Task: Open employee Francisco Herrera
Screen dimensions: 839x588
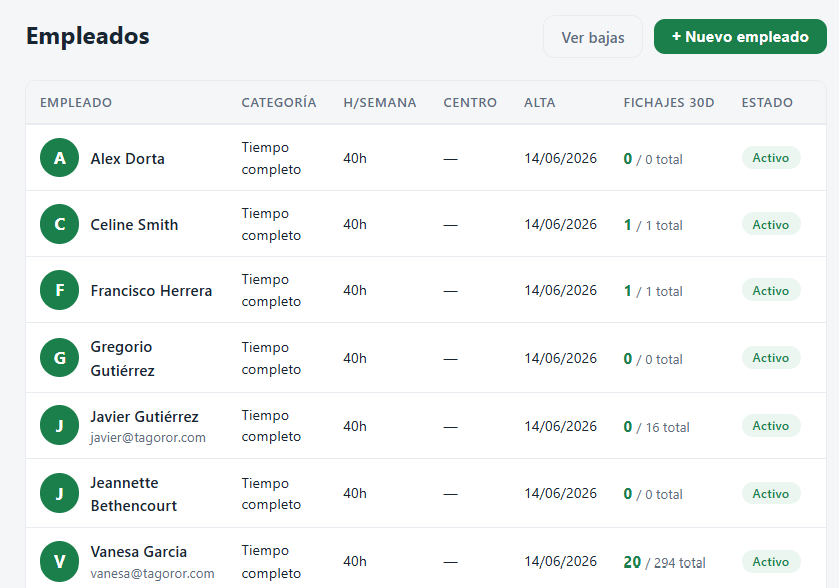Action: [x=151, y=291]
